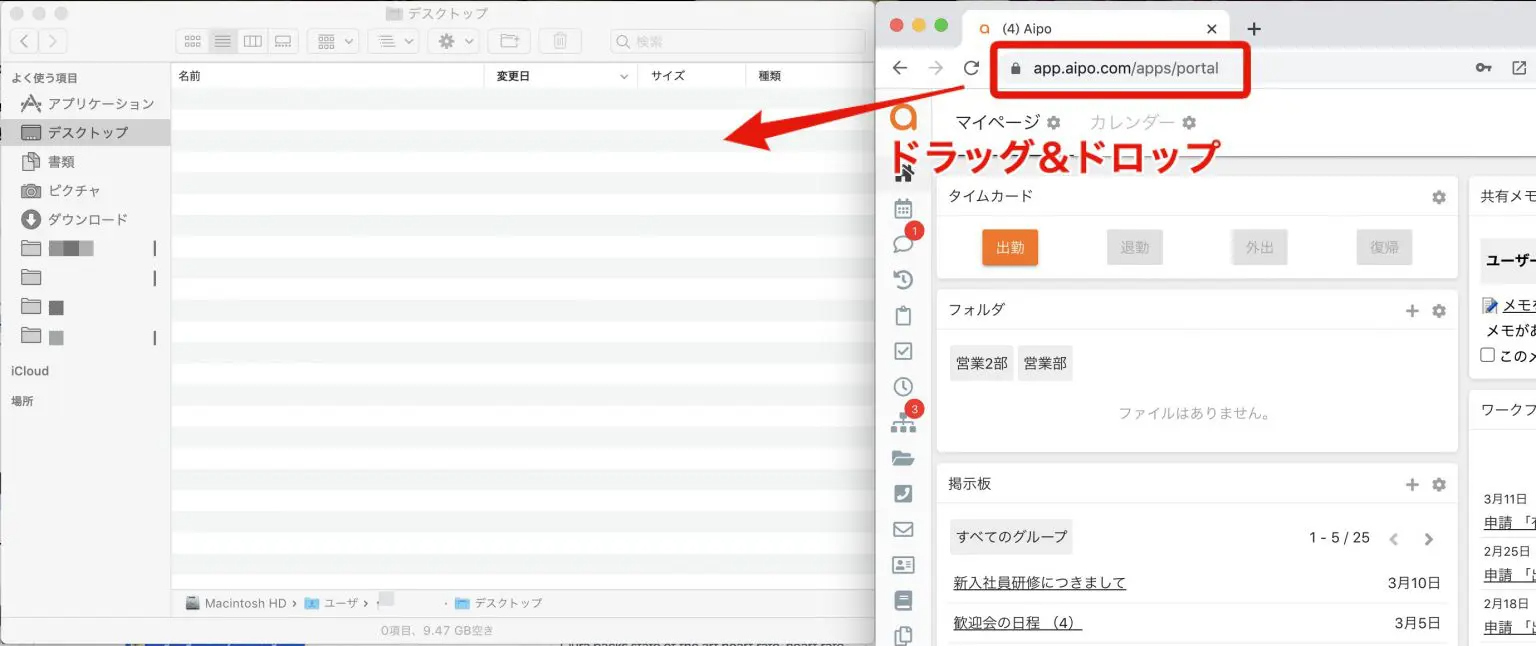The image size is (1536, 646).
Task: Open address card icon in sidebar
Action: pyautogui.click(x=903, y=565)
